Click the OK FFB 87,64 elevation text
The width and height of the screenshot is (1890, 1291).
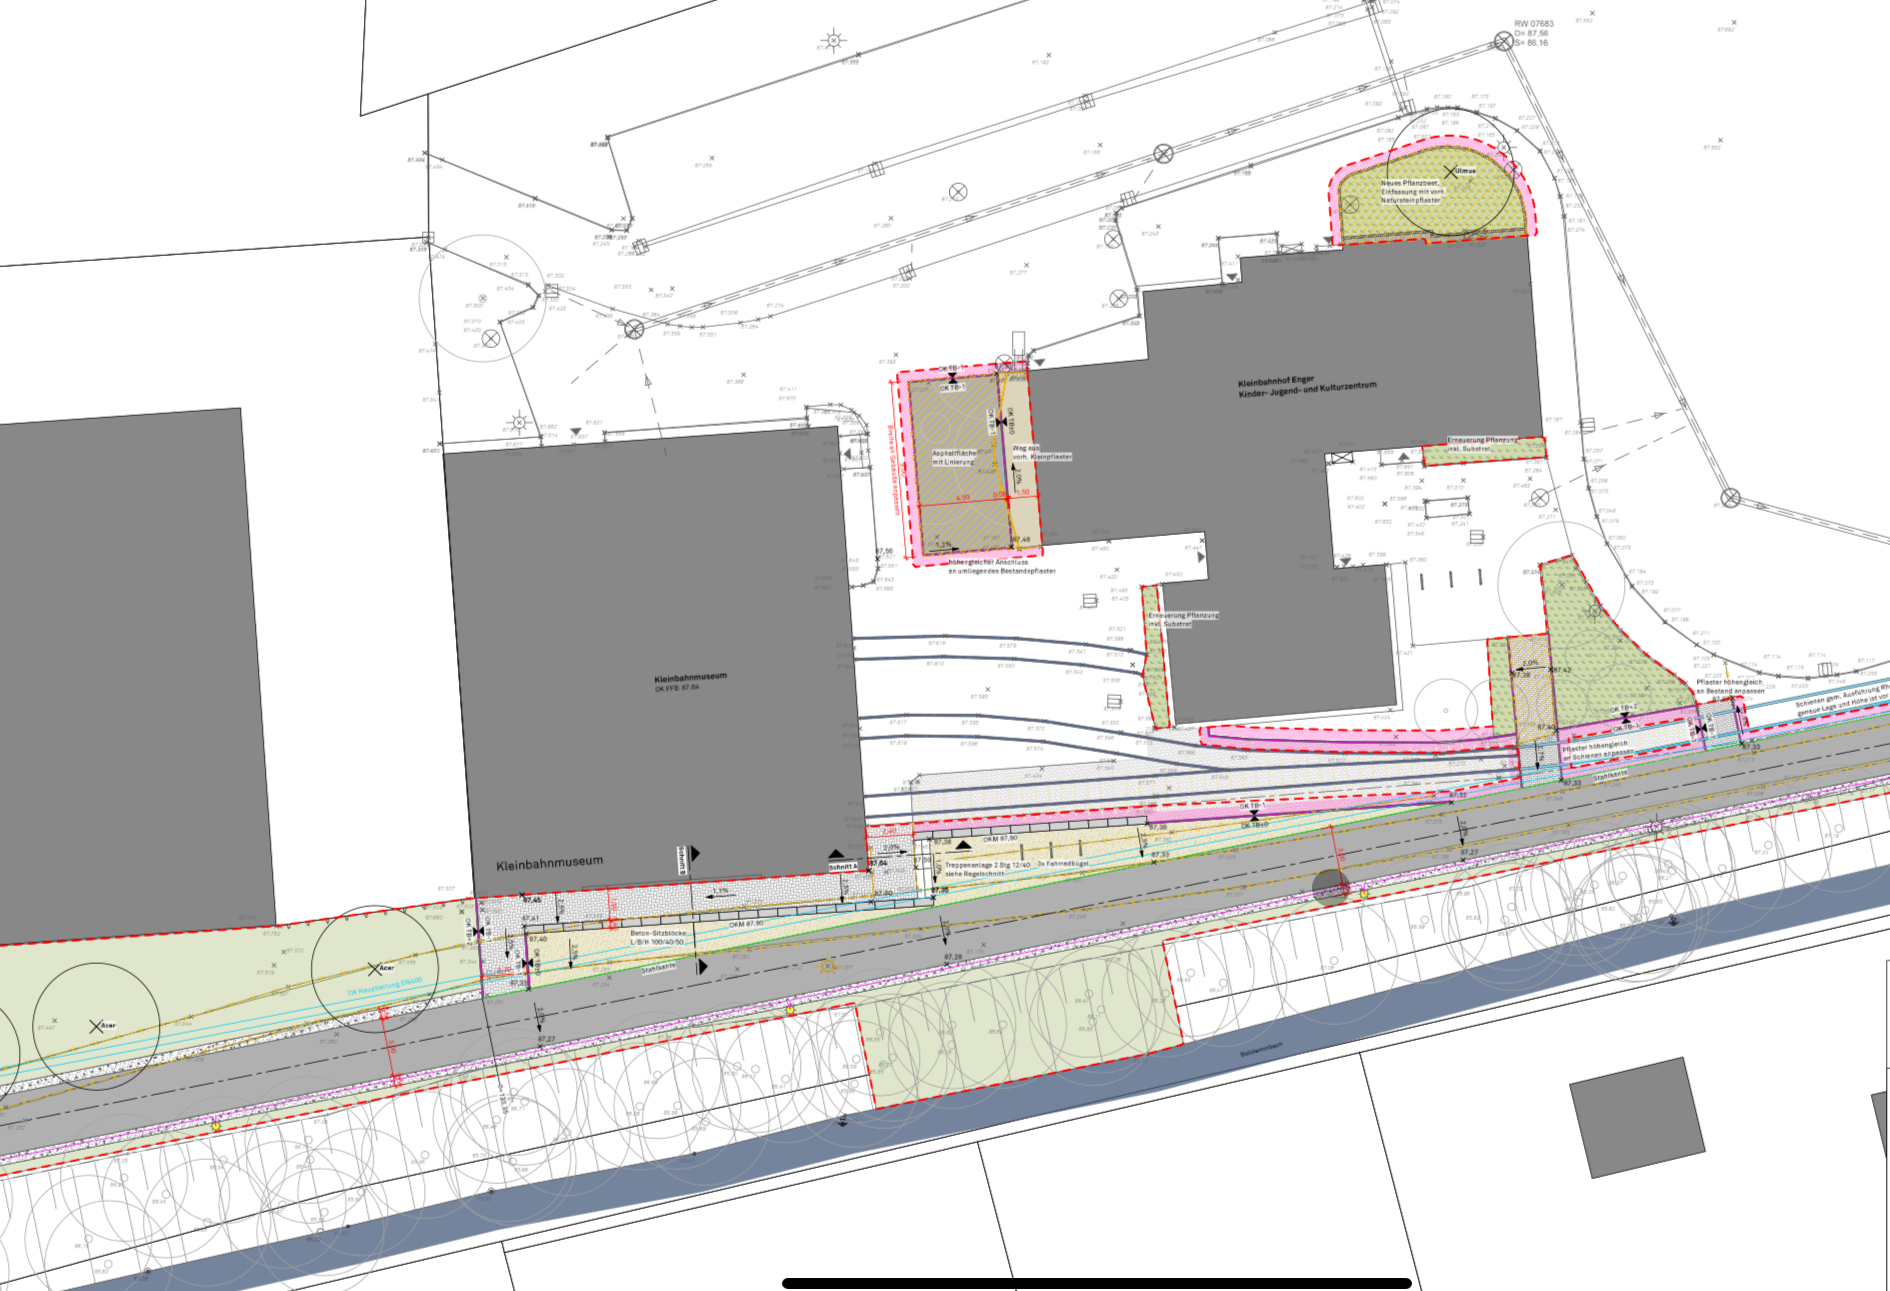pyautogui.click(x=677, y=688)
